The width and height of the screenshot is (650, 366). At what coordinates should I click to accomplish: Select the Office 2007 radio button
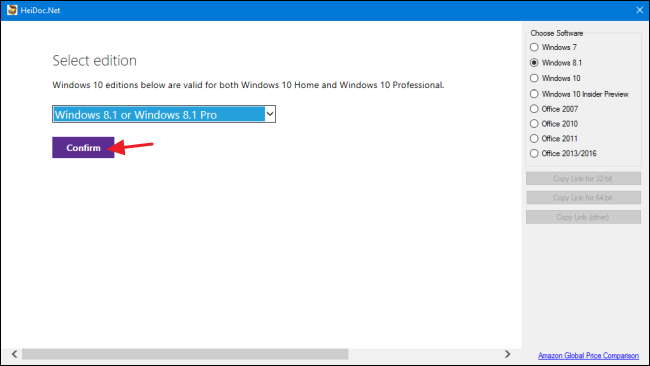click(x=534, y=109)
